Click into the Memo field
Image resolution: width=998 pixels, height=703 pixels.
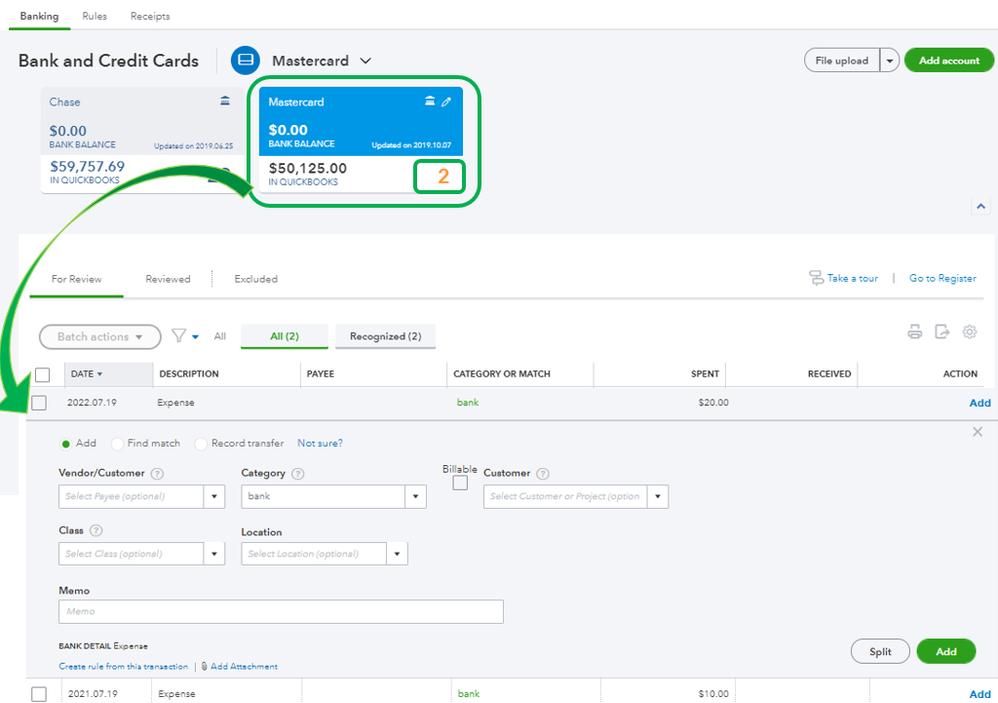[x=281, y=611]
